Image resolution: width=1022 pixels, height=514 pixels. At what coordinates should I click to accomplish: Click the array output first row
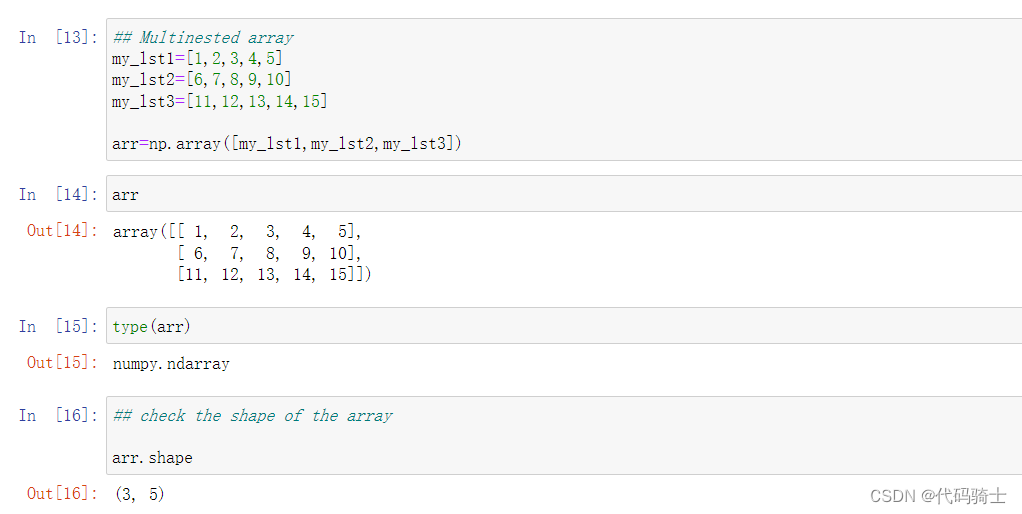pos(237,231)
